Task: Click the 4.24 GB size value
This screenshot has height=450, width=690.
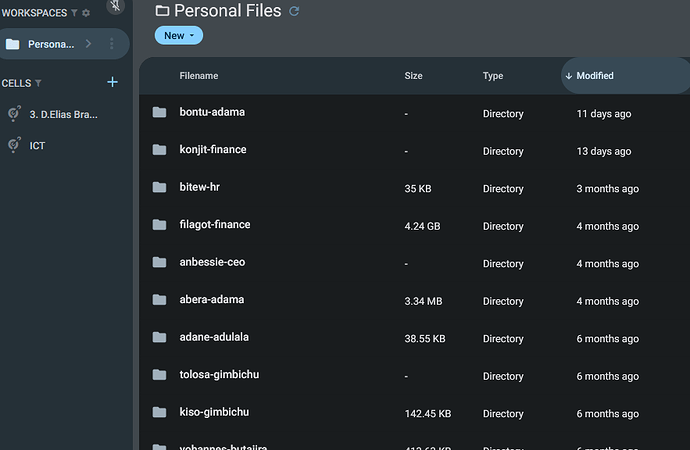Action: [422, 226]
